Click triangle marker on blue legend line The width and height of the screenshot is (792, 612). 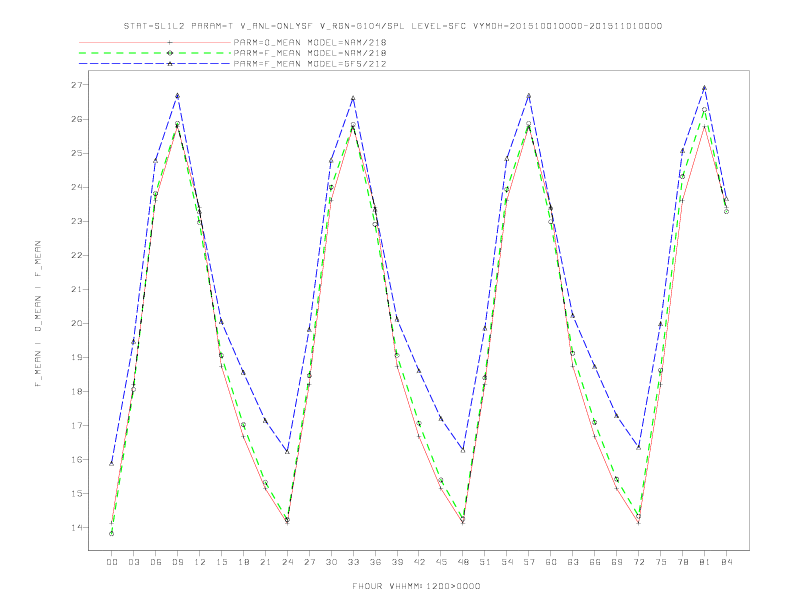pyautogui.click(x=170, y=64)
